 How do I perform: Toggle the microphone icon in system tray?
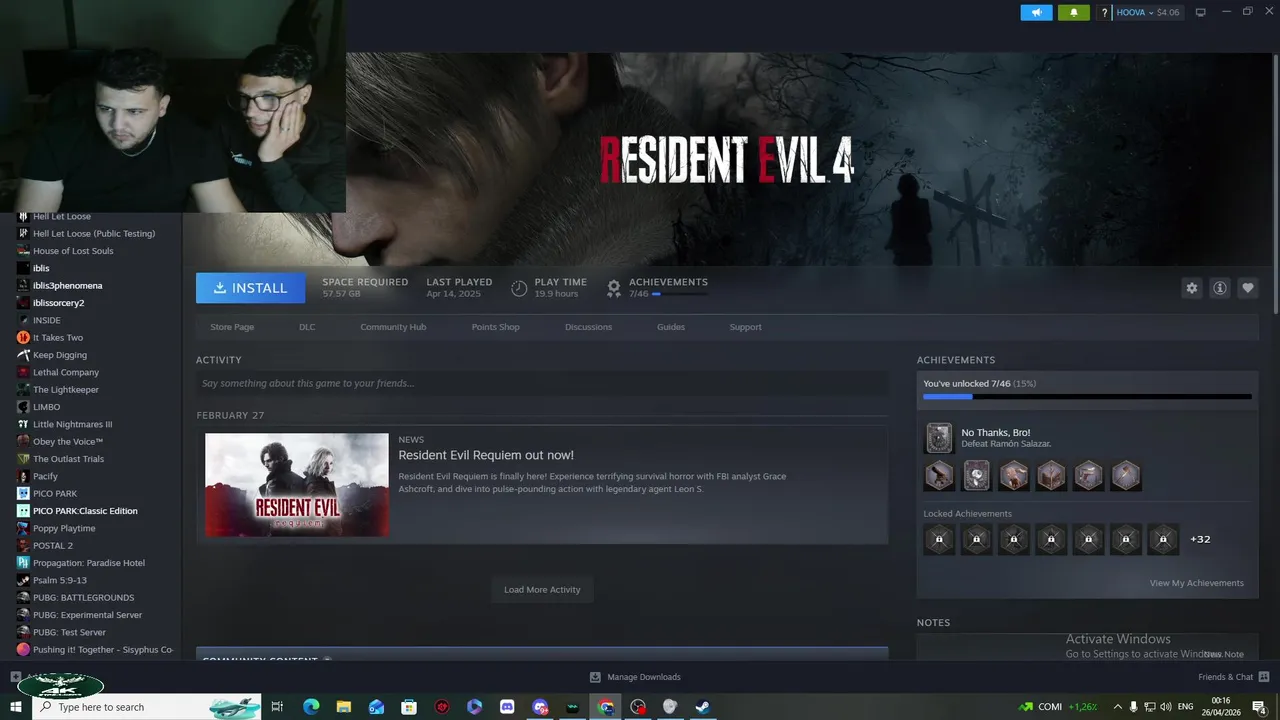tap(1133, 707)
